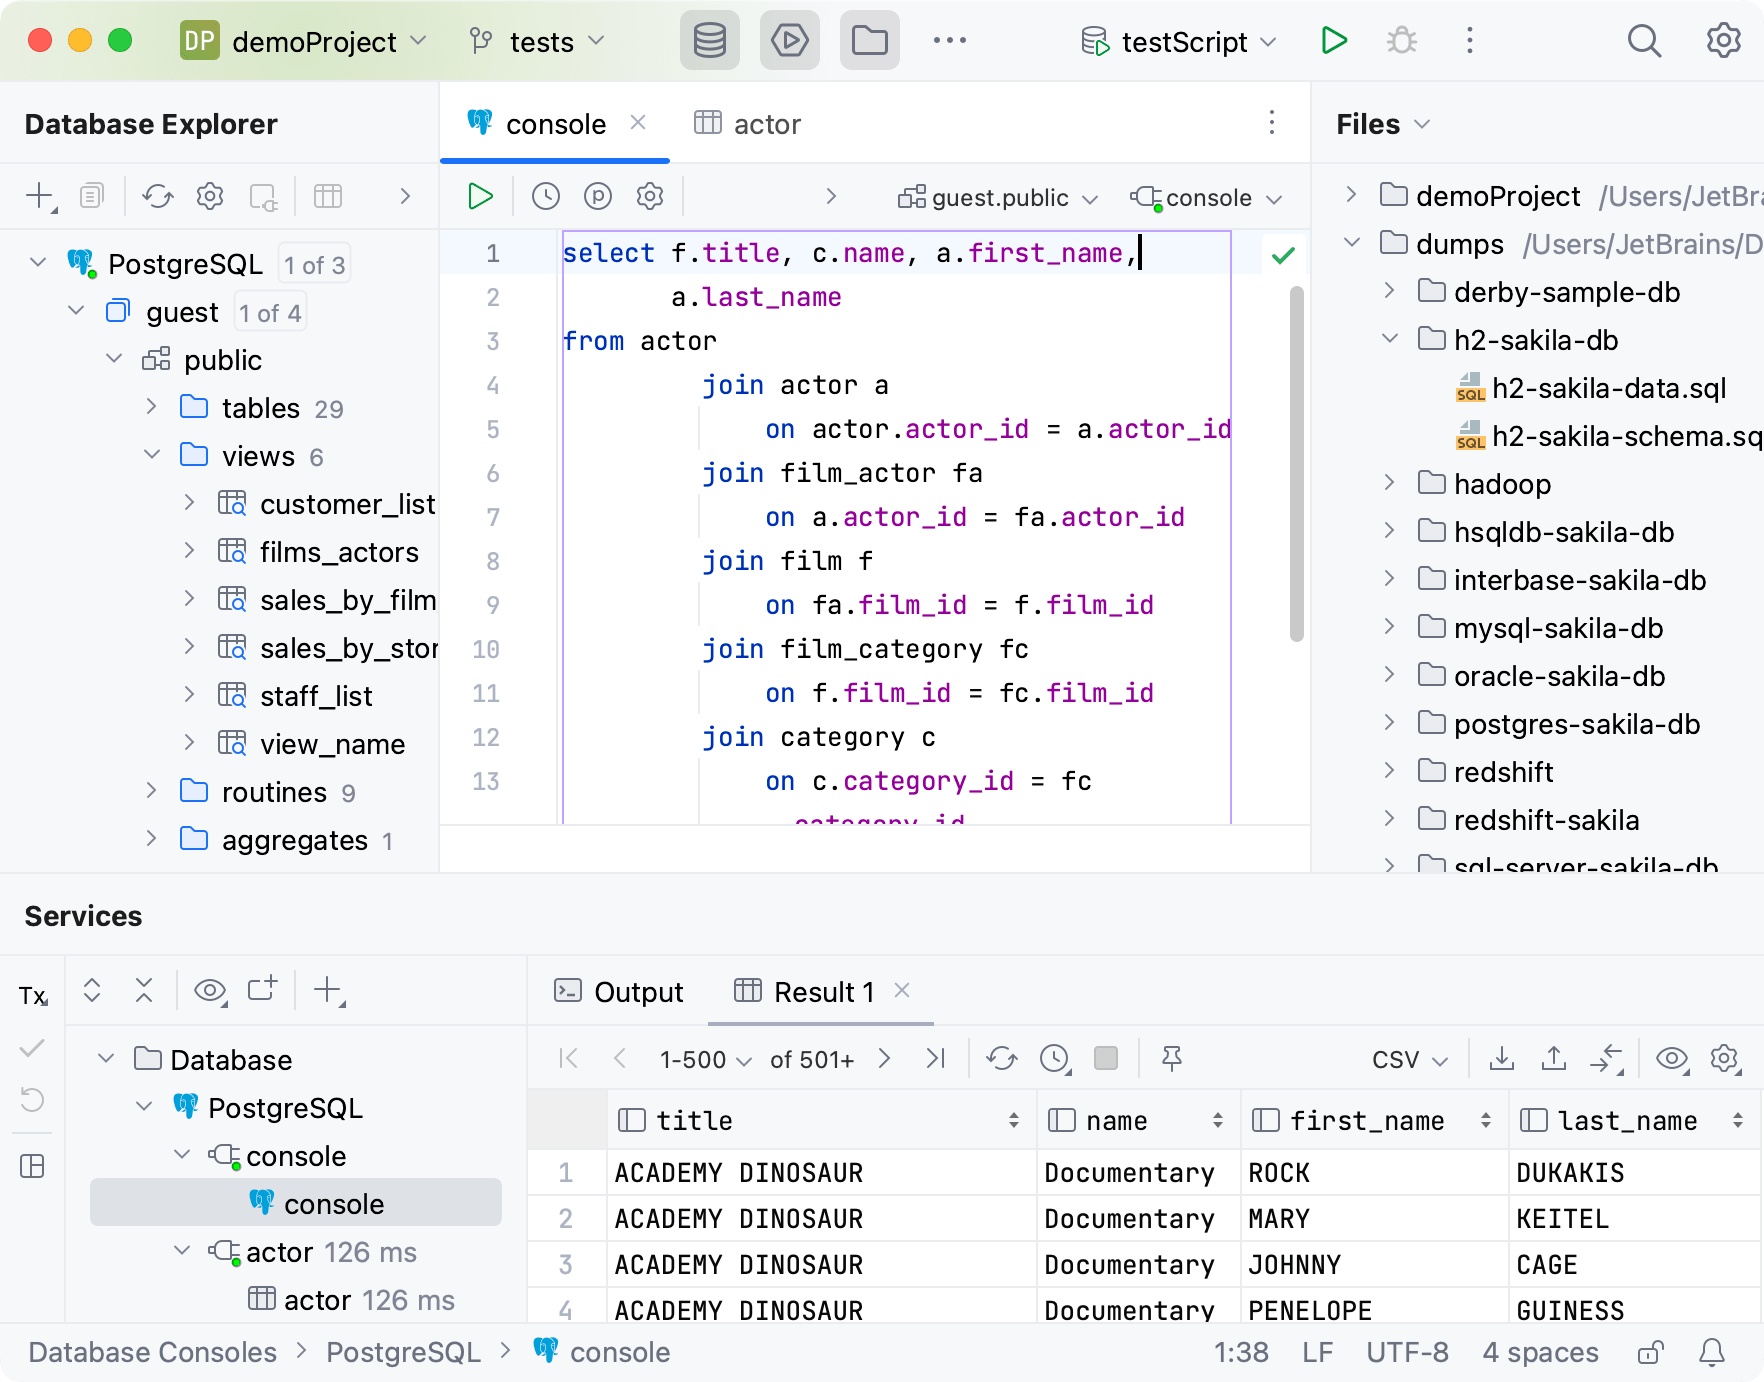Screen dimensions: 1764x1382
Task: Pin the Result 1 tab
Action: 1172,1058
